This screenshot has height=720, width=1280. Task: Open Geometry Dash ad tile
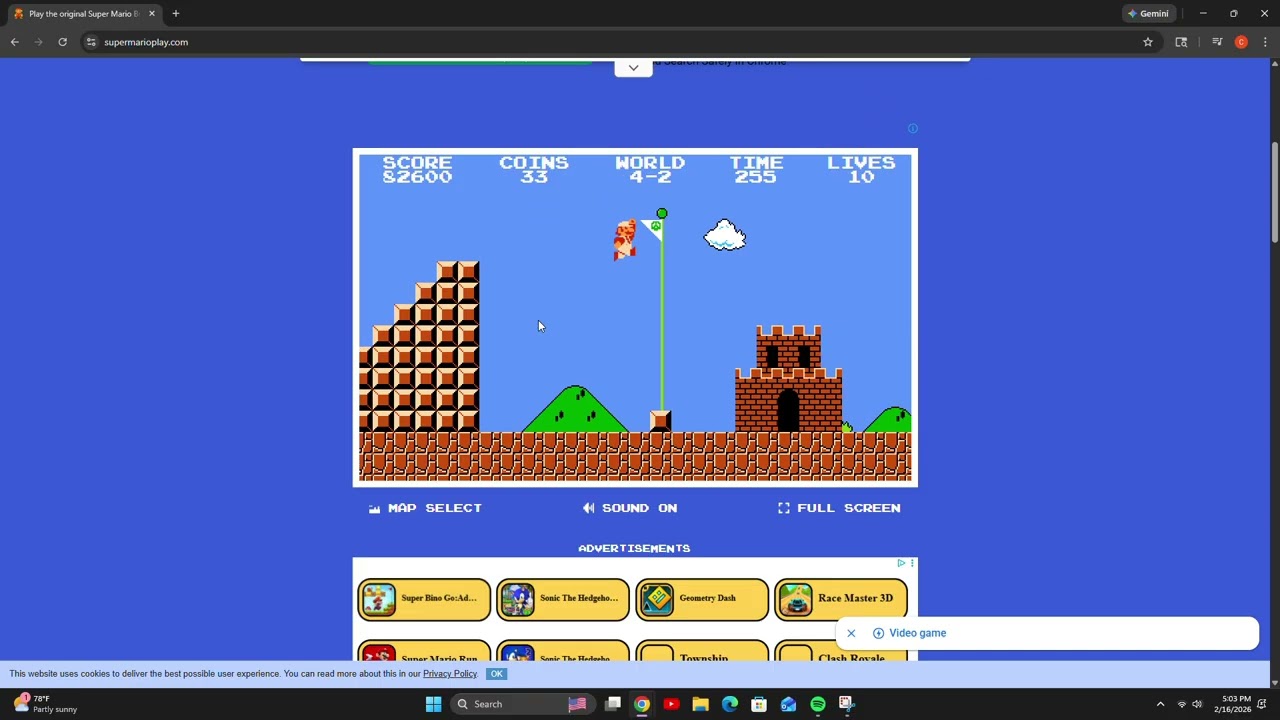[702, 599]
